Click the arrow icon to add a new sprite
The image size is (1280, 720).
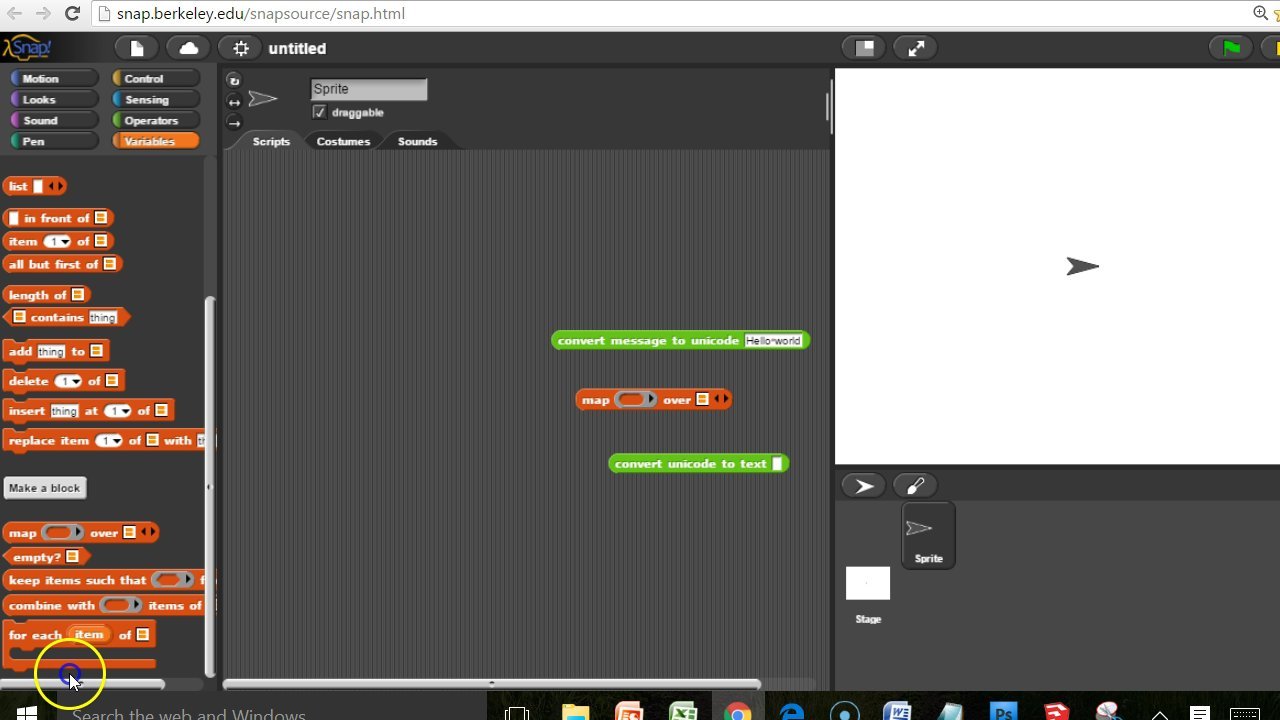[x=862, y=485]
